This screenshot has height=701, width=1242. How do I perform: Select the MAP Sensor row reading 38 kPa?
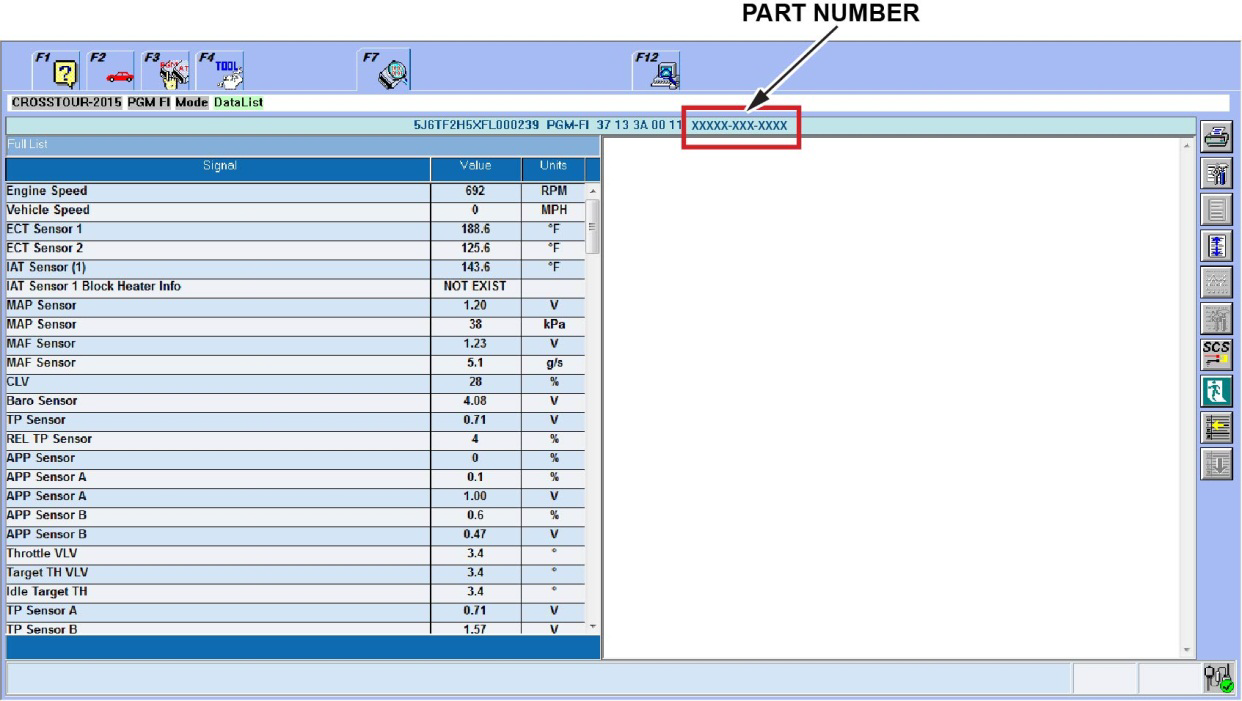(x=294, y=324)
